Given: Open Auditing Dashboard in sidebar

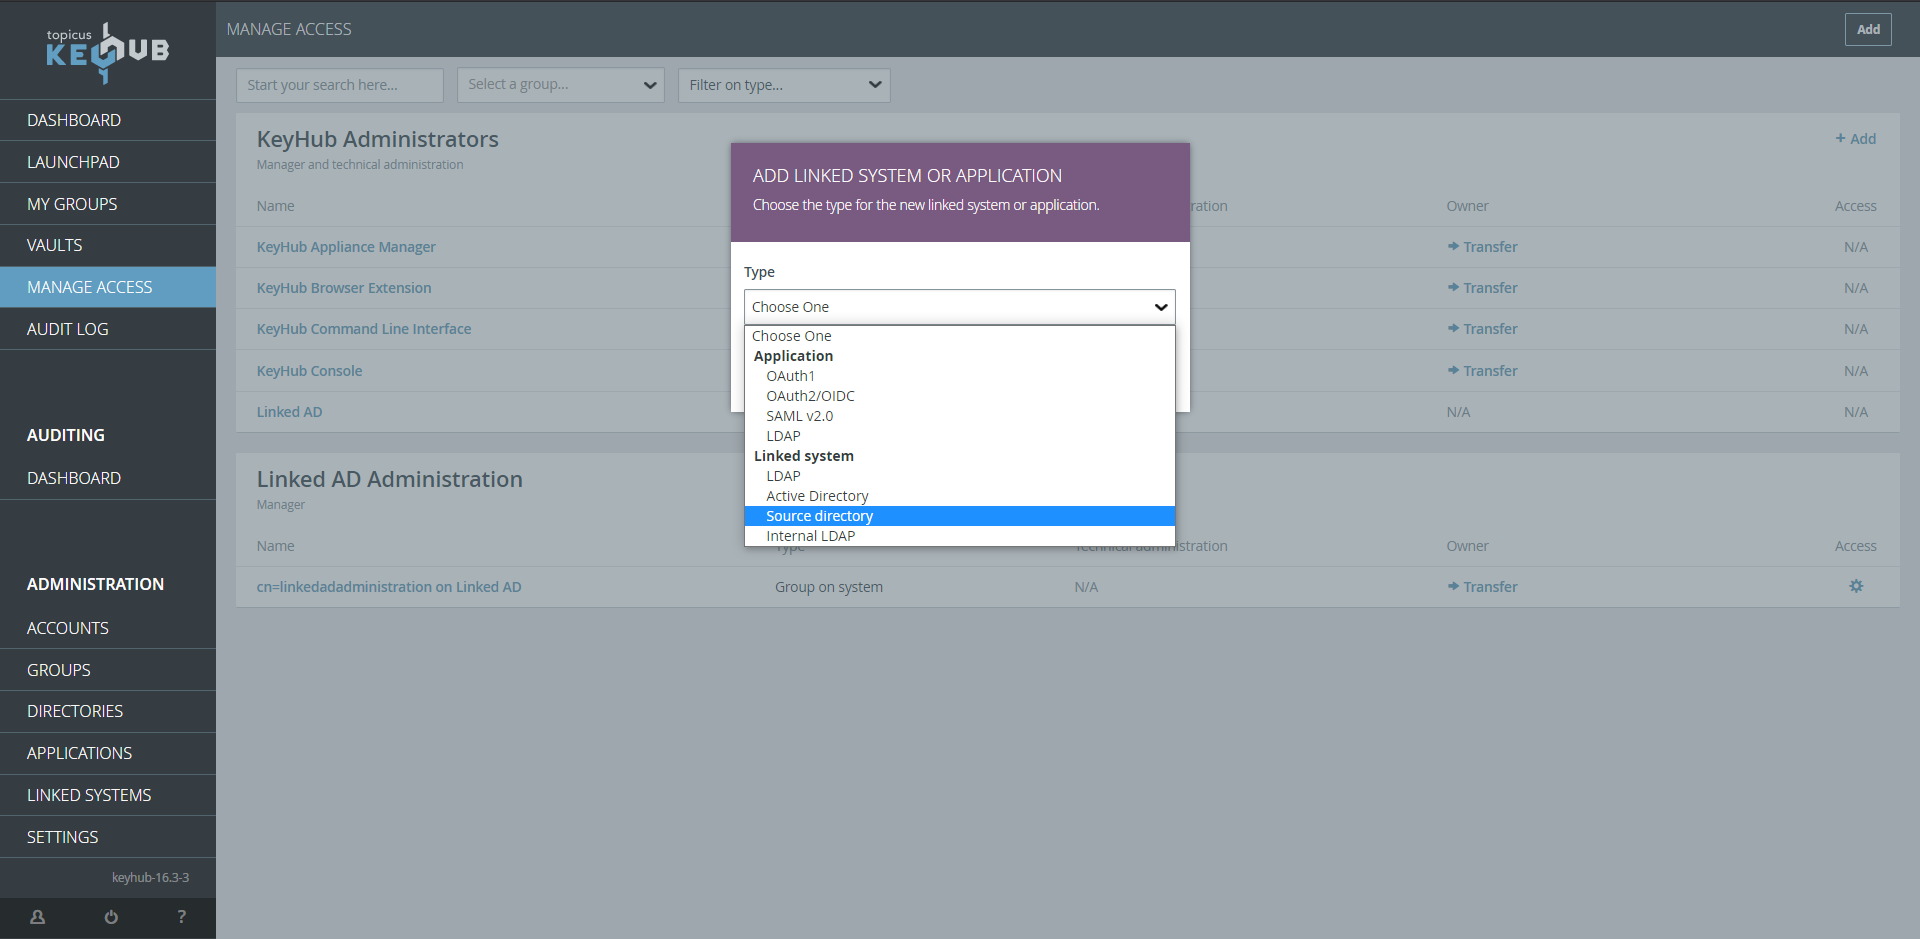Looking at the screenshot, I should (108, 478).
